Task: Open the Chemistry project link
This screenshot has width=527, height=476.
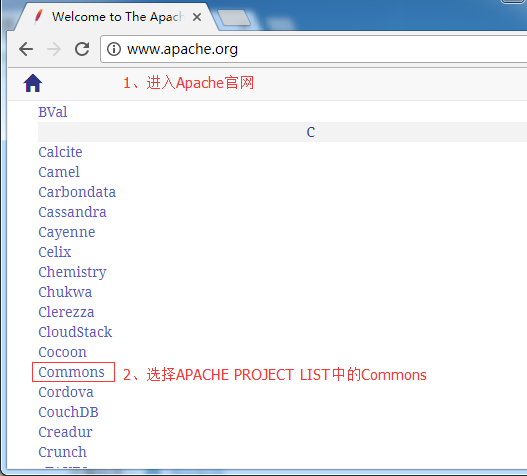Action: coord(72,272)
